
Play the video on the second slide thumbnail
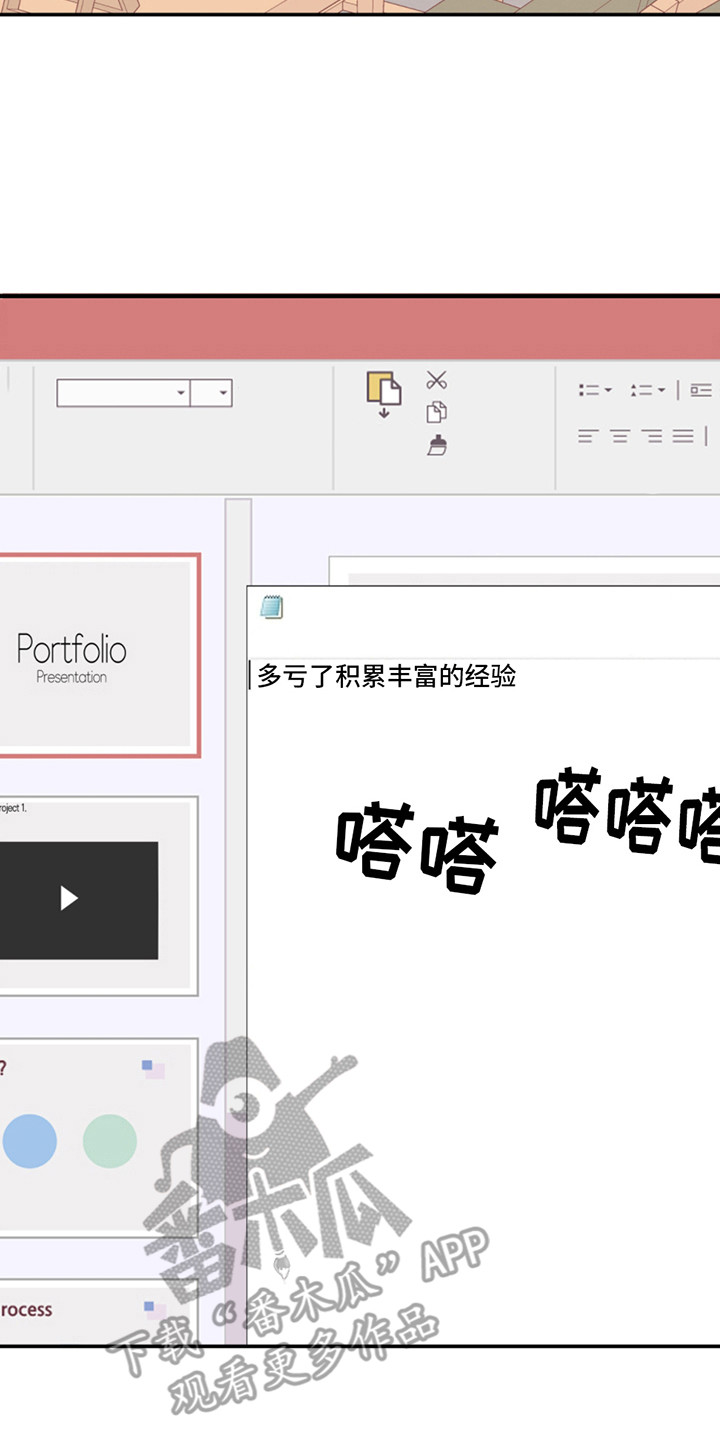click(69, 898)
